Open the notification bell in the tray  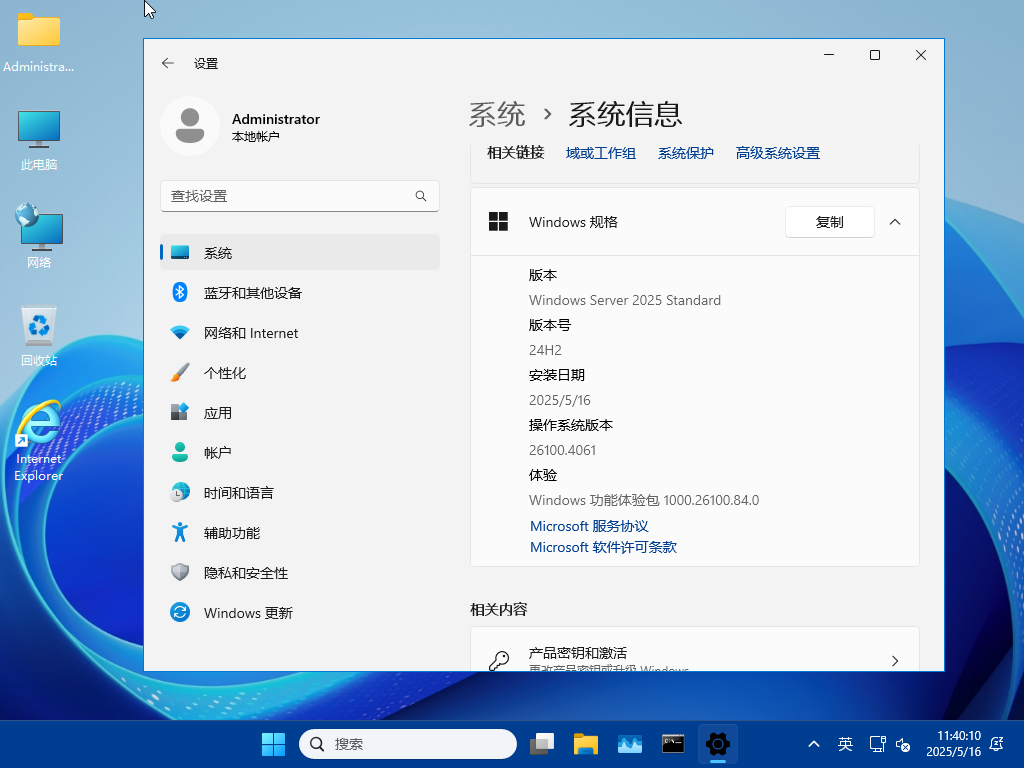997,744
